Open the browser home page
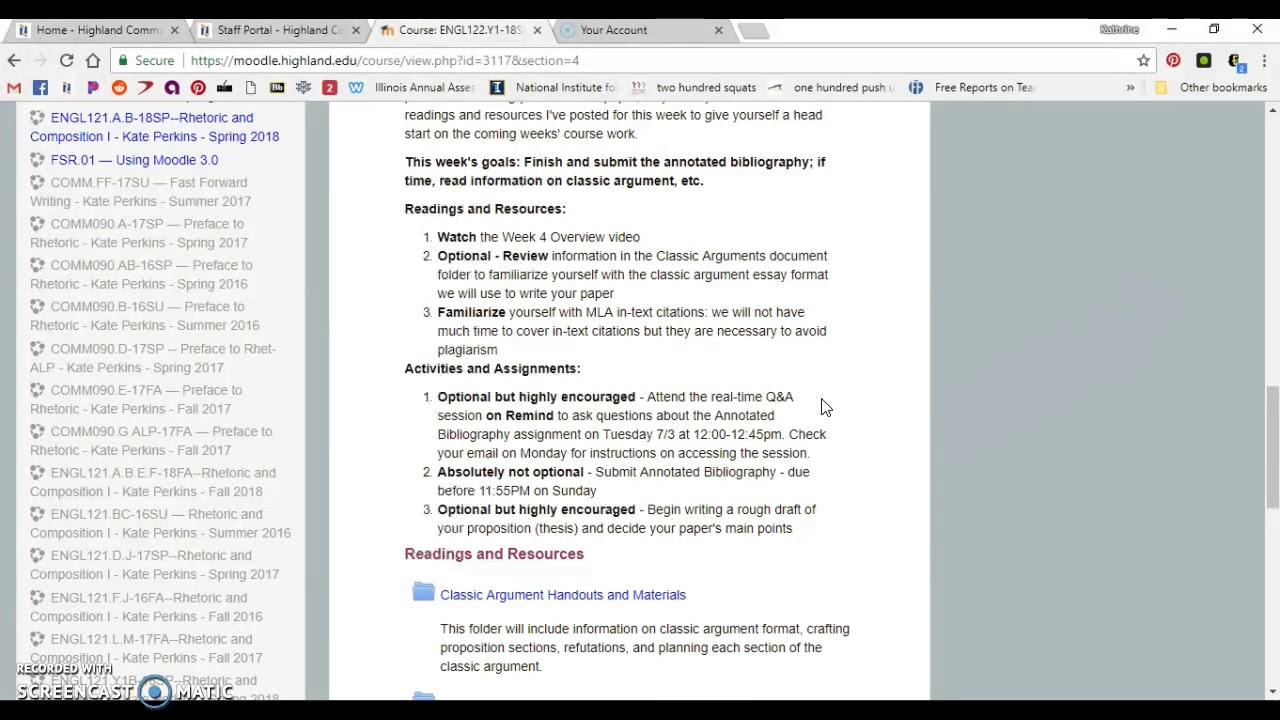The width and height of the screenshot is (1280, 720). coord(93,61)
